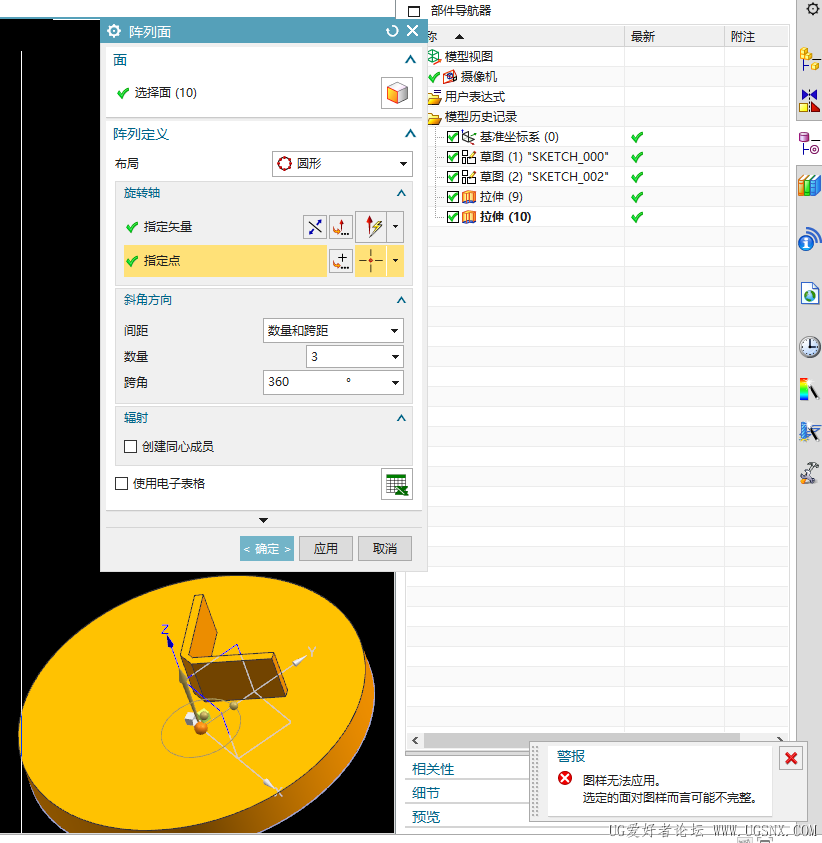Viewport: 822px width, 843px height.
Task: Open the Roles sidebar icon
Action: click(x=809, y=473)
